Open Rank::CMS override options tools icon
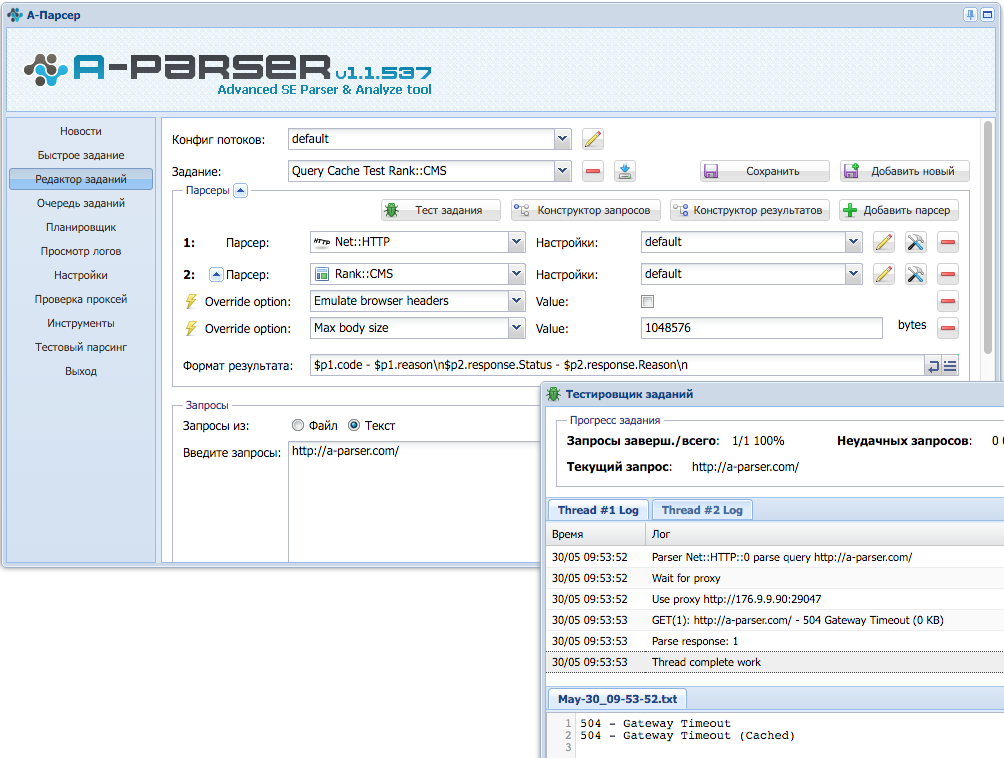Screen dimensions: 1004x758 click(916, 274)
